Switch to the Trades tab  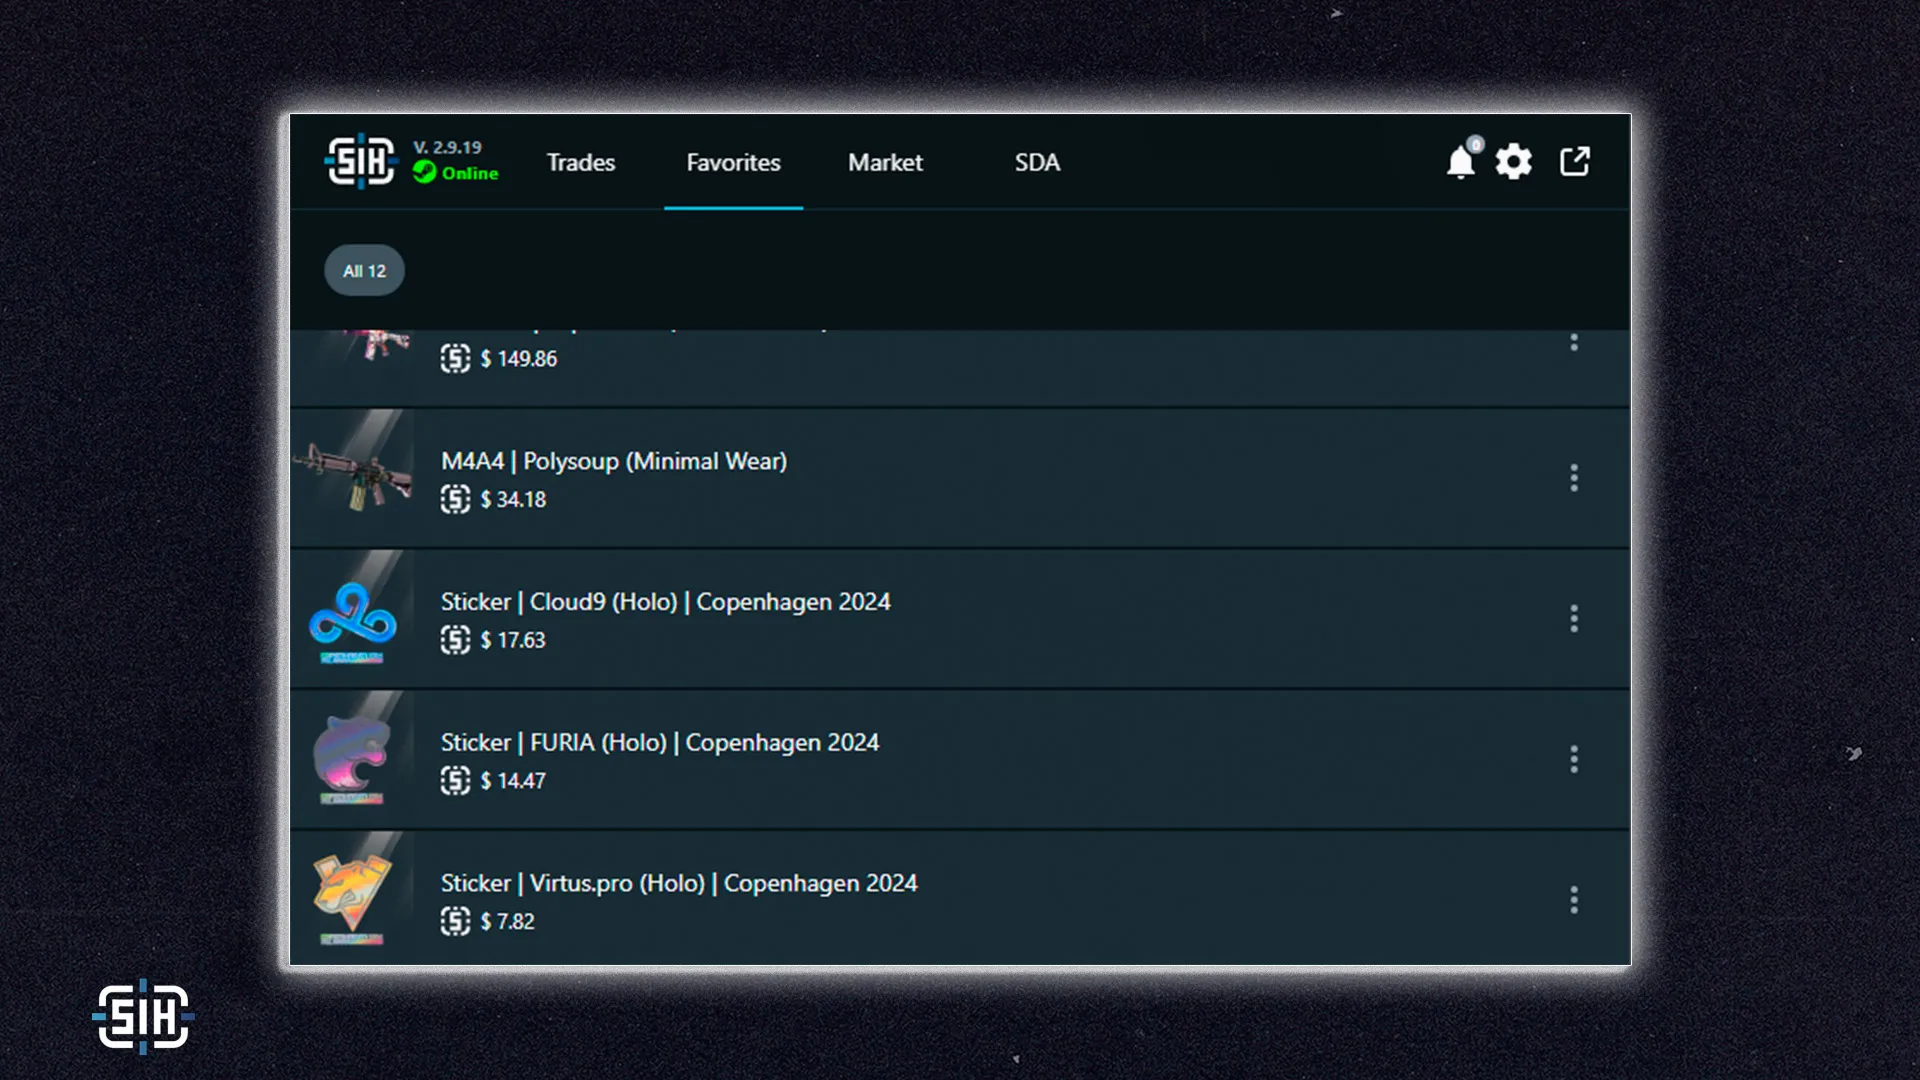click(x=581, y=162)
